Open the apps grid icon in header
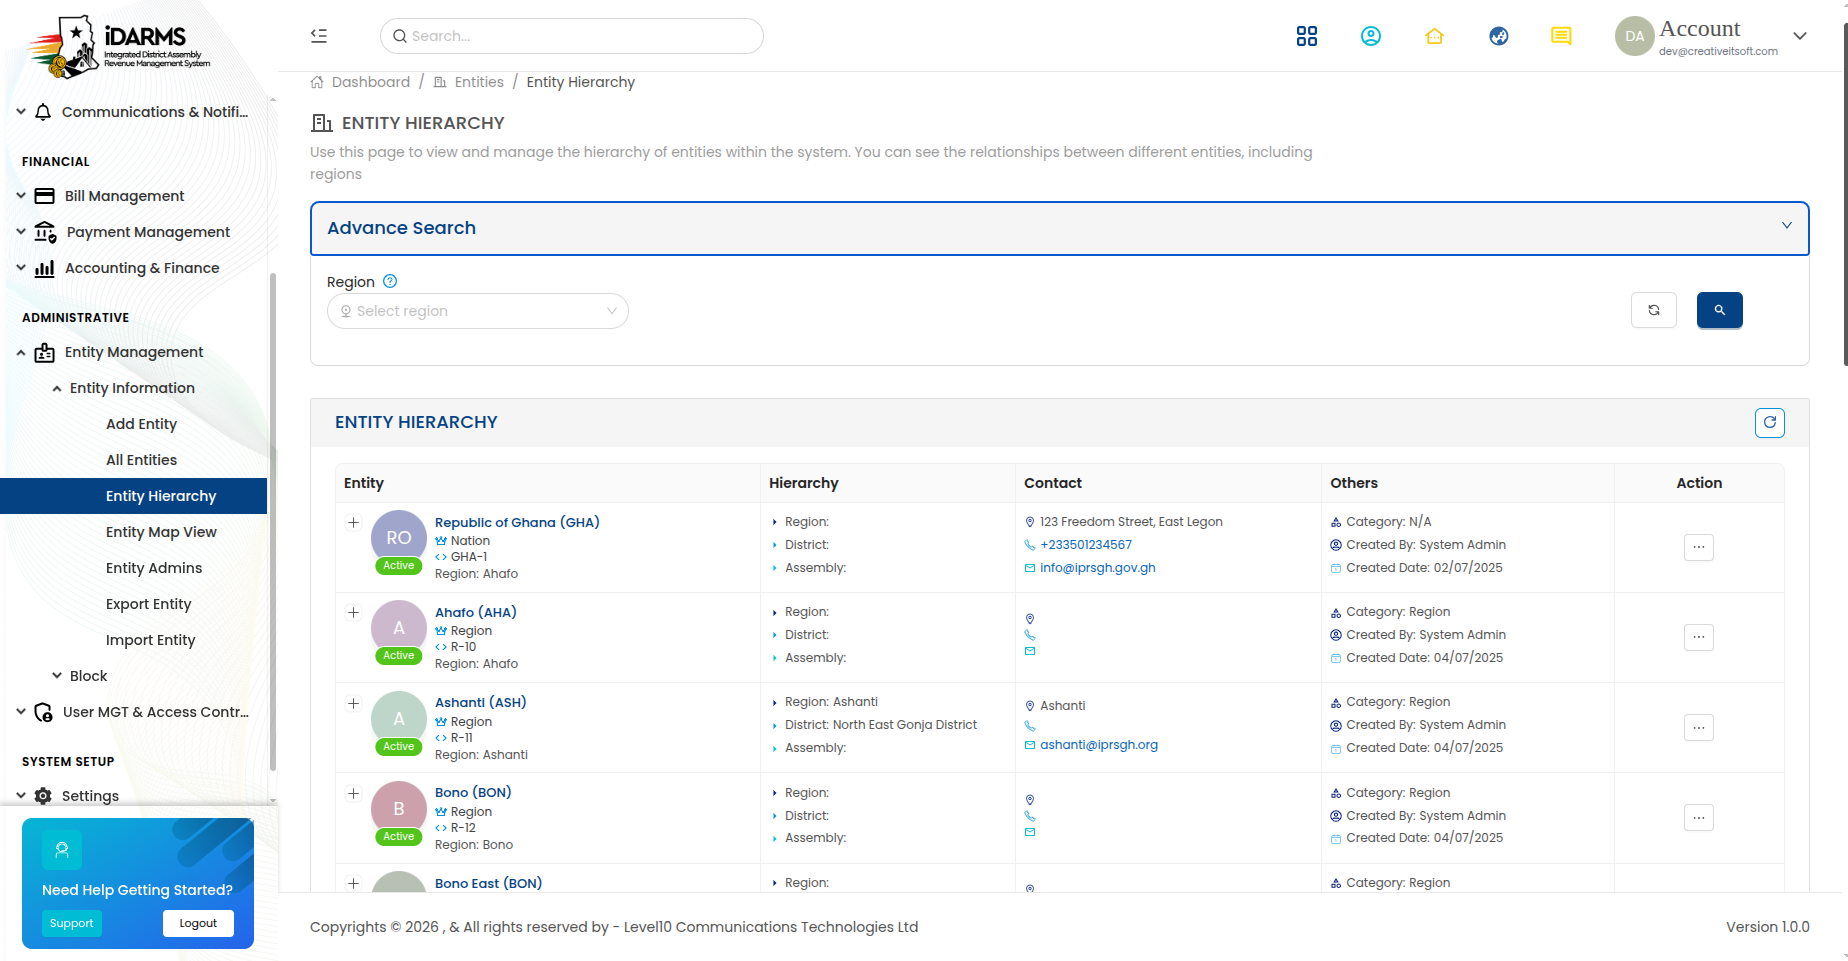Viewport: 1848px width, 961px height. (1306, 36)
